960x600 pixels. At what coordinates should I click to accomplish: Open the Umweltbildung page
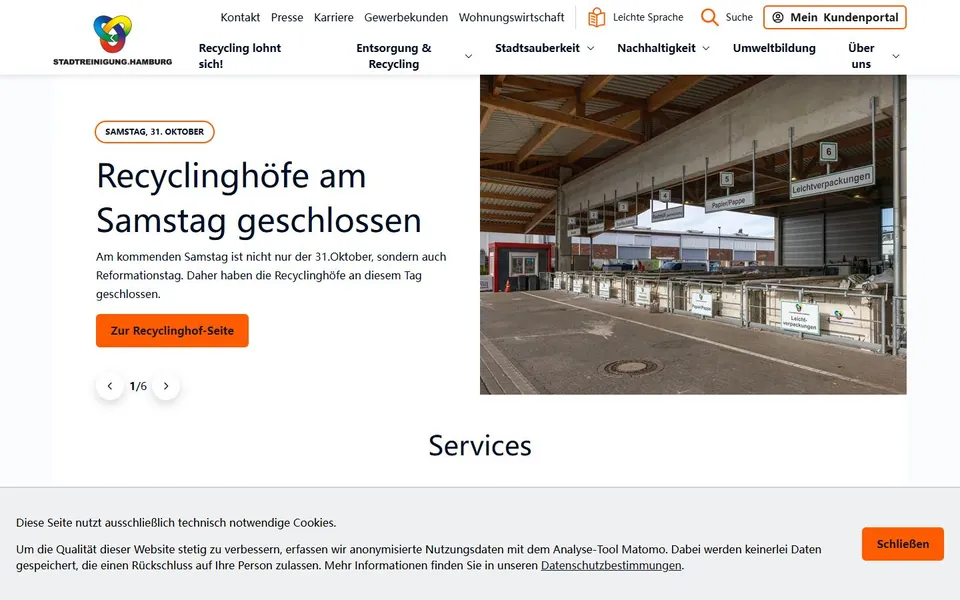point(774,48)
